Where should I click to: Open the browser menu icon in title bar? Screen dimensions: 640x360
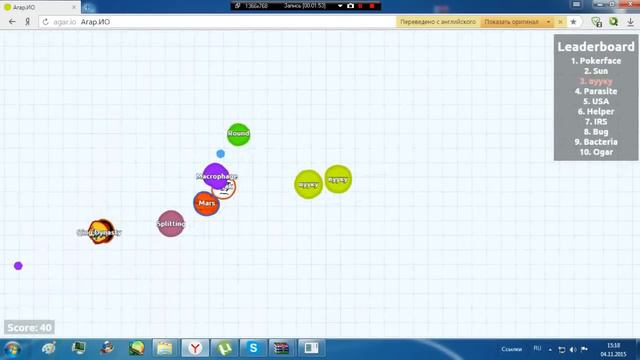[x=576, y=4]
